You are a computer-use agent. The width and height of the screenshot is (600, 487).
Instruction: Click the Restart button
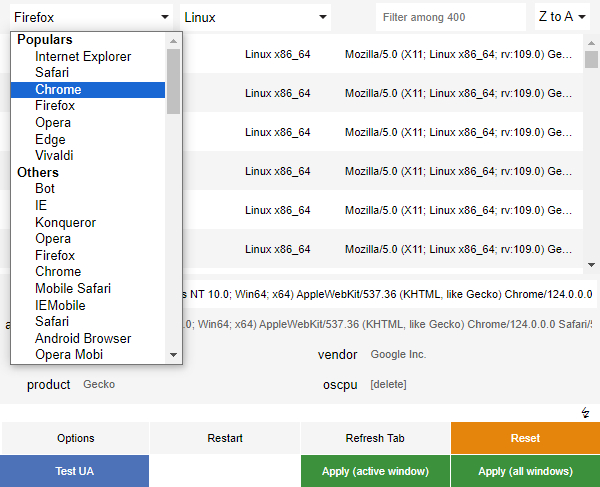click(225, 438)
